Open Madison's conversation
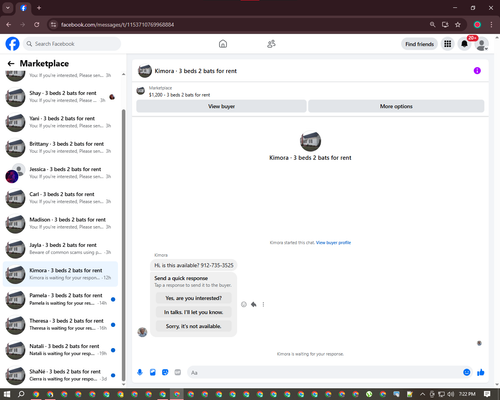 tap(60, 223)
